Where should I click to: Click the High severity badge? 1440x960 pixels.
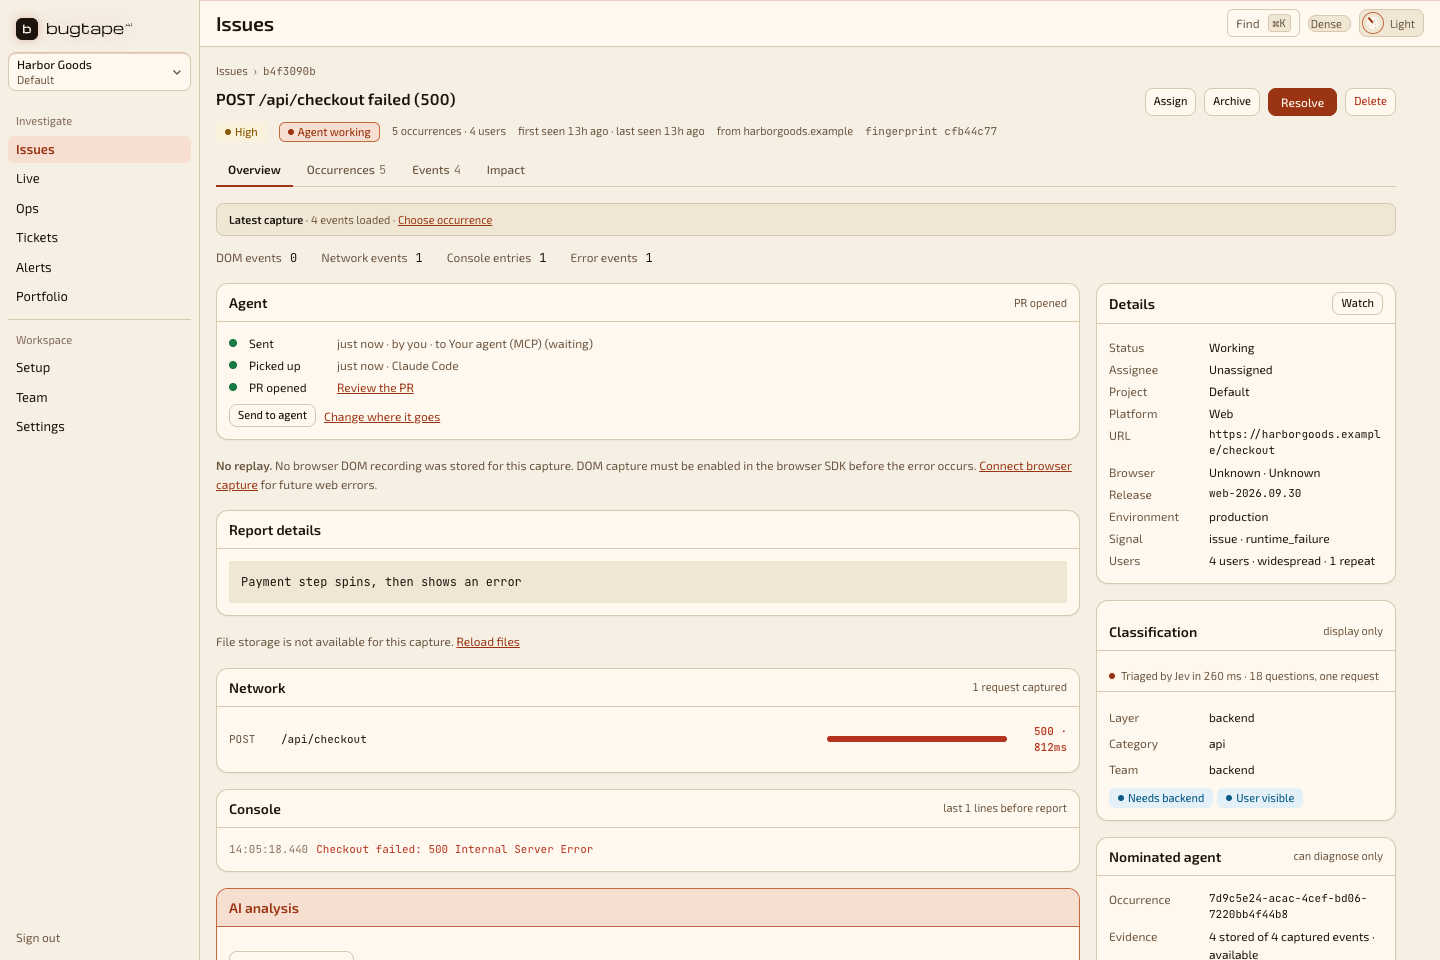pos(241,132)
